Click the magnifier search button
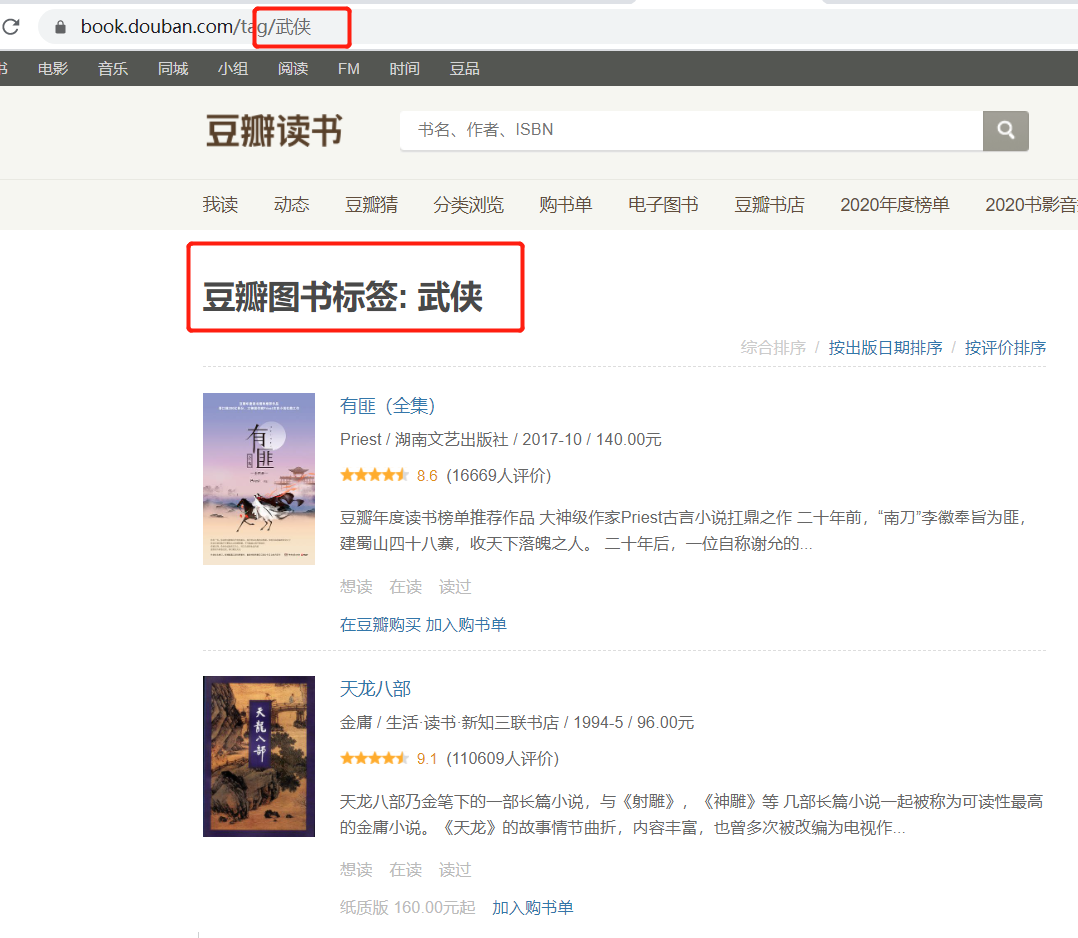Viewport: 1078px width, 938px height. [x=1006, y=131]
